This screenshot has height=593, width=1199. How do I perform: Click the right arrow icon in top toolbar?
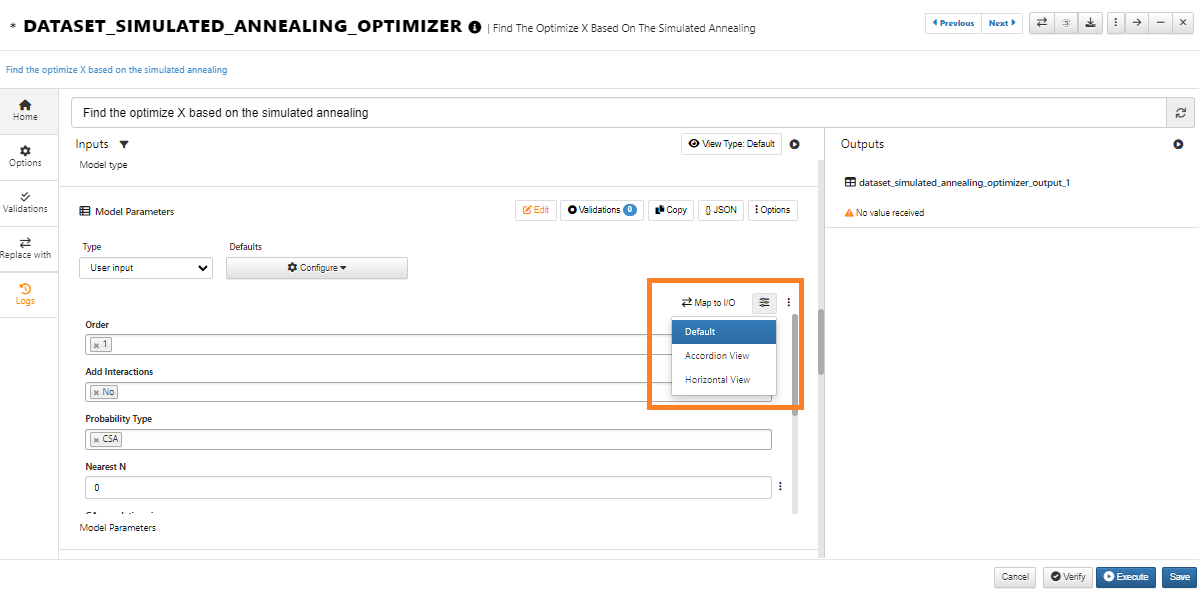point(1136,23)
